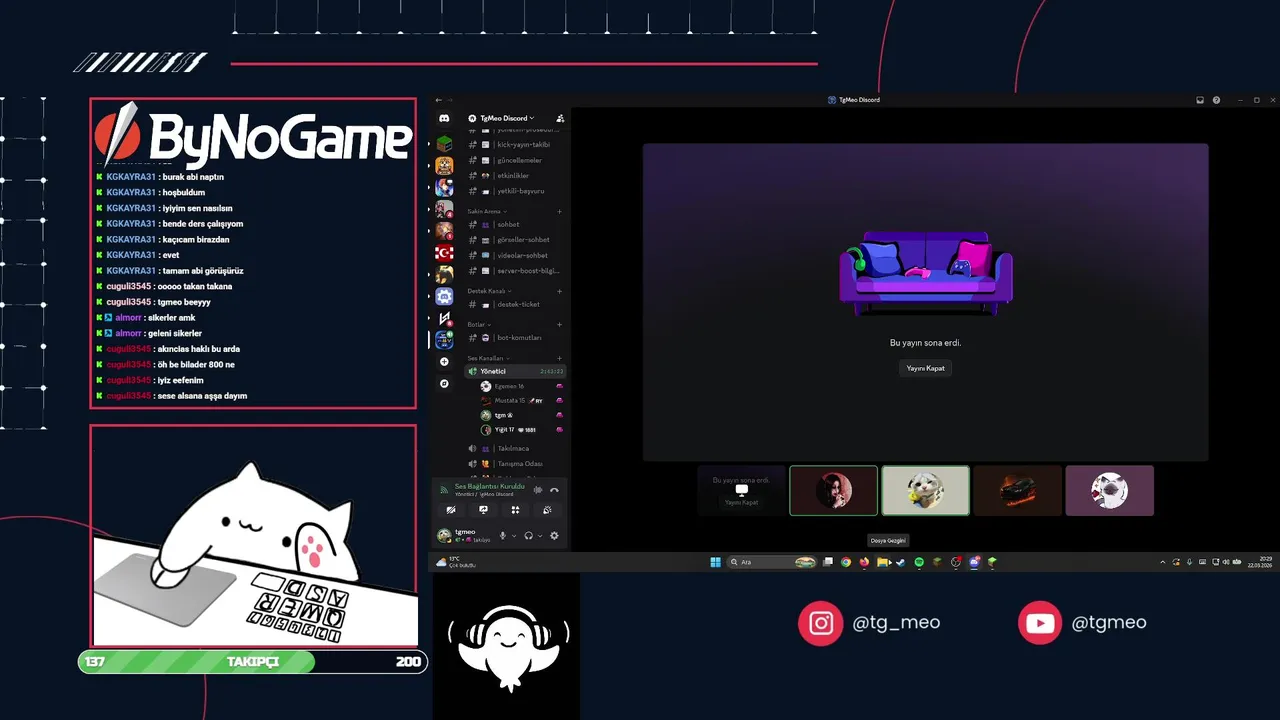Click the invite members icon beside server name
Screen dimensions: 1280x720
pos(560,118)
